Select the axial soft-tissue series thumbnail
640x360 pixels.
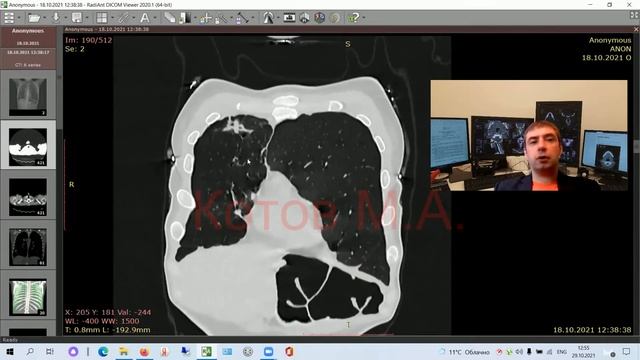pos(28,196)
